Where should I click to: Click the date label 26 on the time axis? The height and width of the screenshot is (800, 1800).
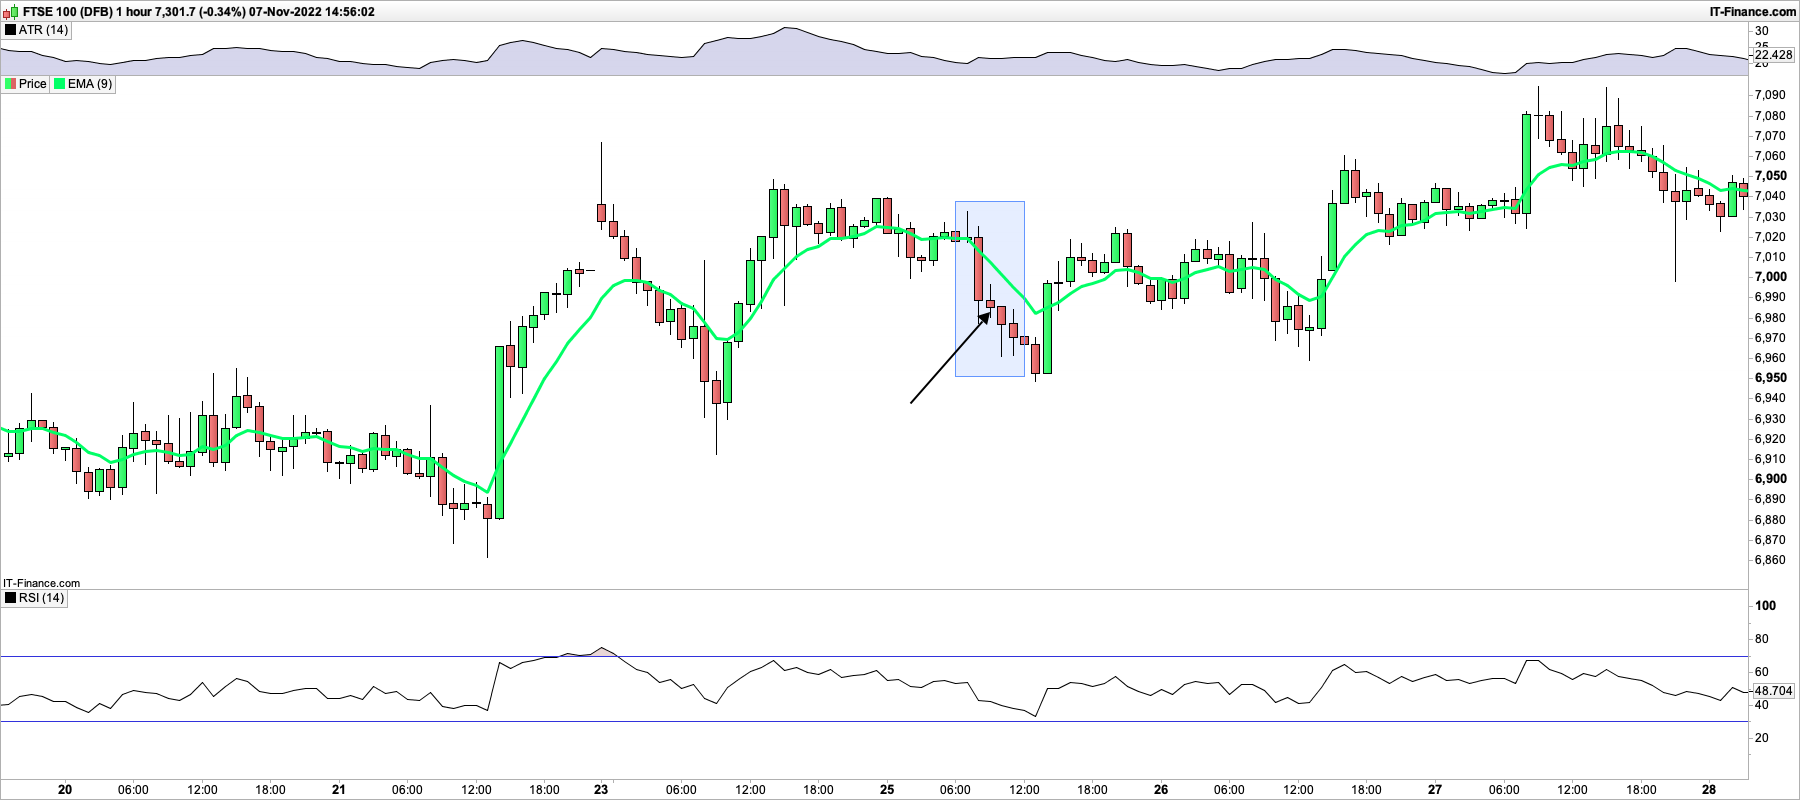coord(1161,789)
